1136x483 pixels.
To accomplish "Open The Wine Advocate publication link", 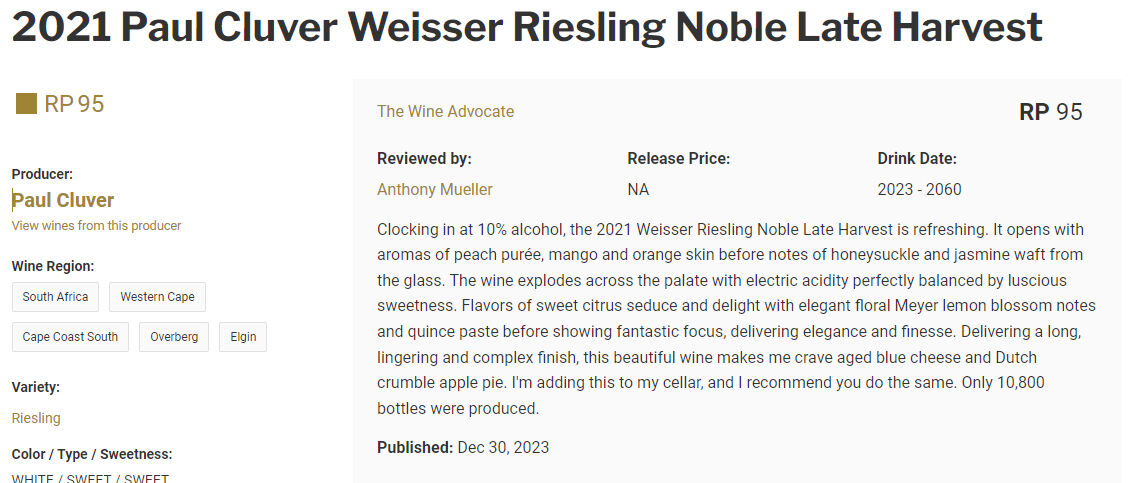I will [445, 112].
